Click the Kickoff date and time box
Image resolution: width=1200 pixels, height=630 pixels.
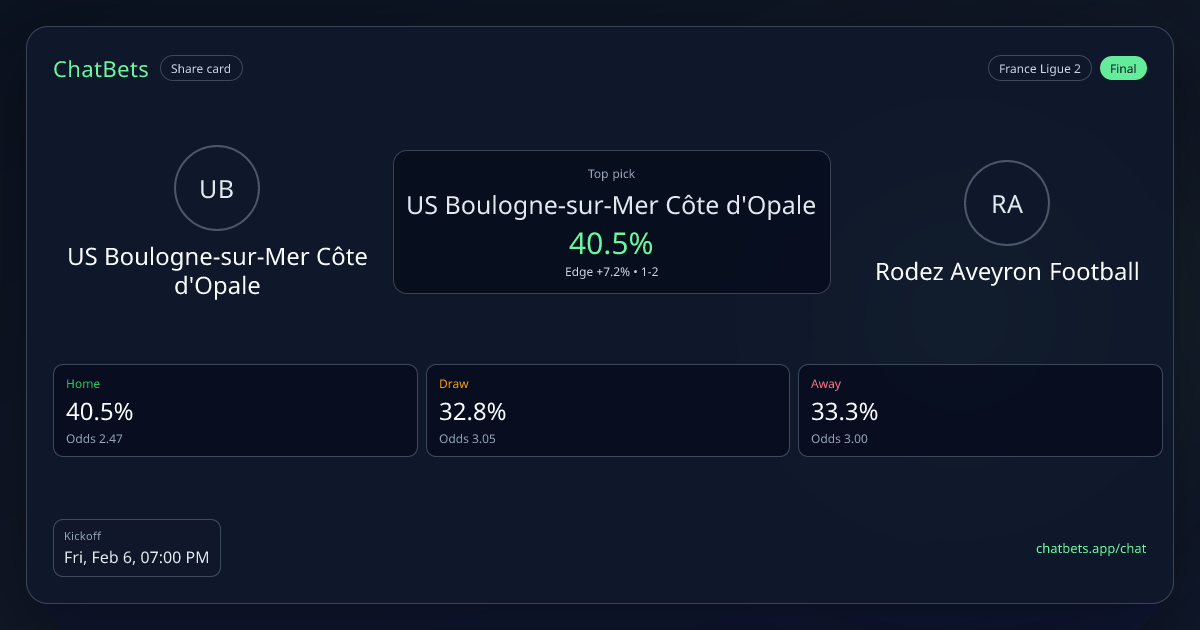point(137,548)
